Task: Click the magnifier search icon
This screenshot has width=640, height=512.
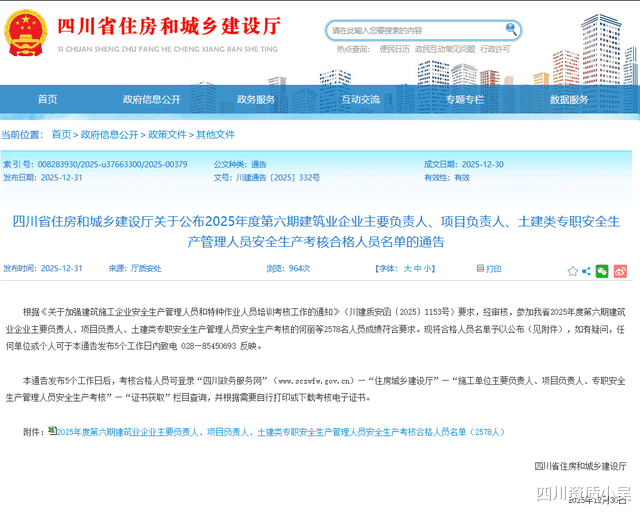Action: click(511, 29)
